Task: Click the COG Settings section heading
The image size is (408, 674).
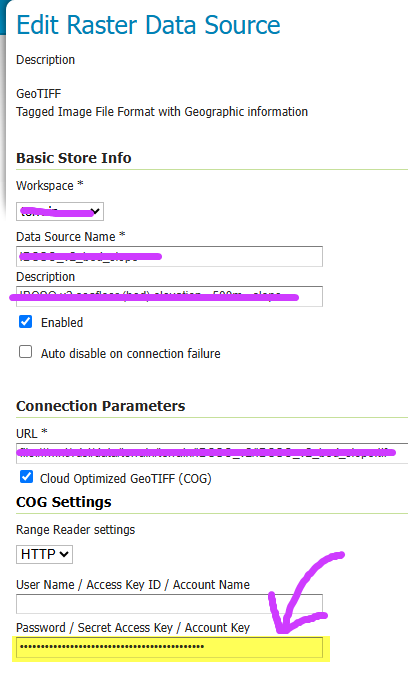Action: coord(64,502)
